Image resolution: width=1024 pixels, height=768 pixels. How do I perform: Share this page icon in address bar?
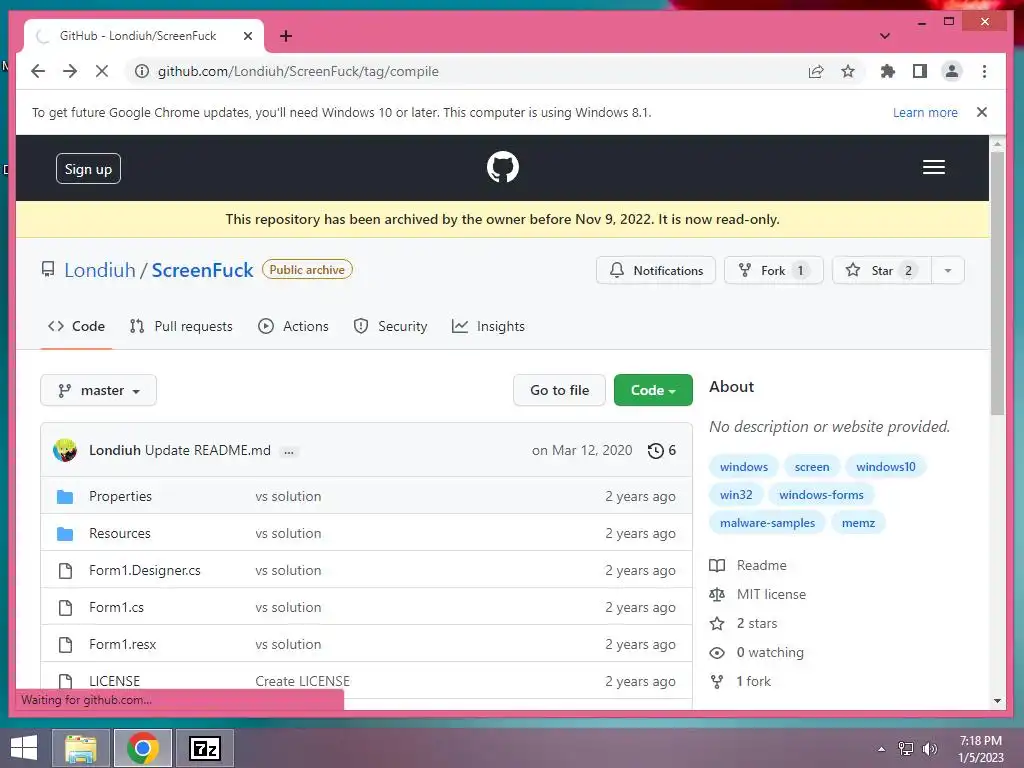coord(816,71)
